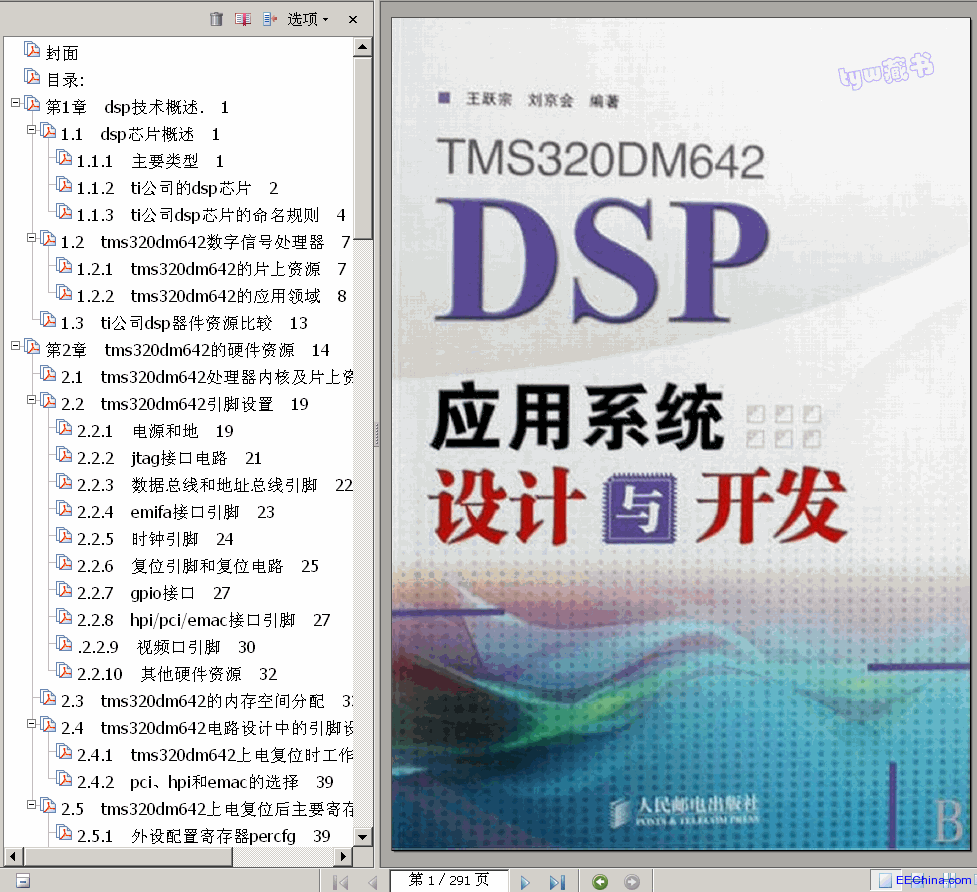This screenshot has width=977, height=892.
Task: Click the PDF icon beside bookmark 1.3
Action: pos(48,319)
